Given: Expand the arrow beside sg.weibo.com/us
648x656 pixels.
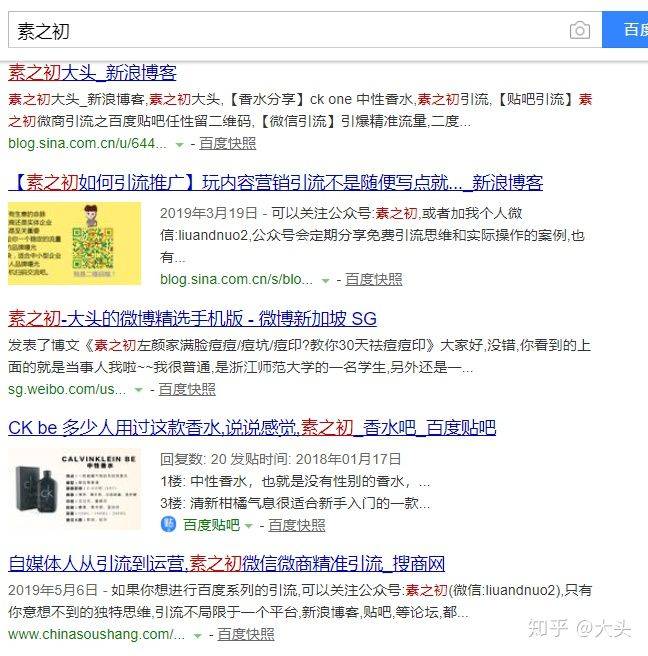Looking at the screenshot, I should [138, 390].
